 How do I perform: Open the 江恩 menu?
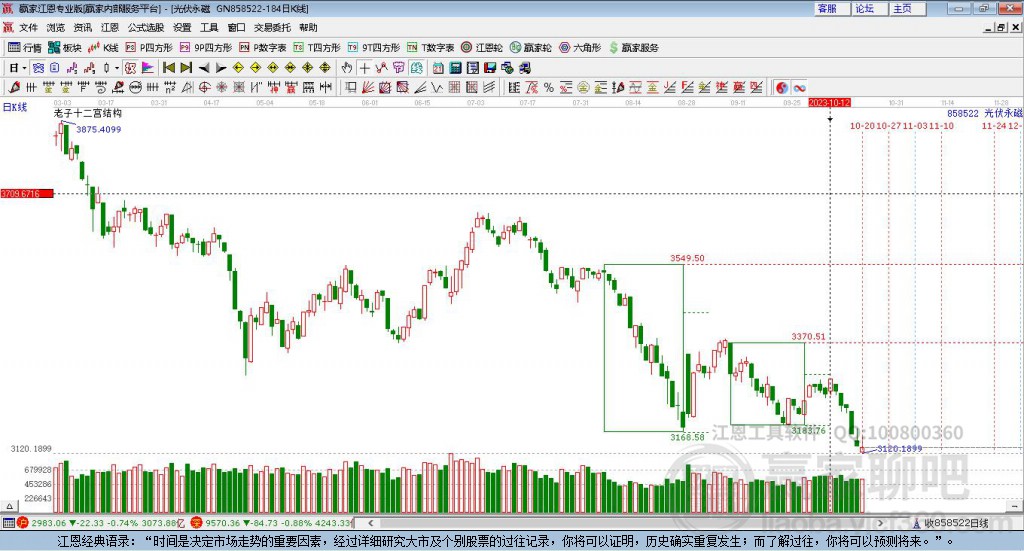[110, 27]
